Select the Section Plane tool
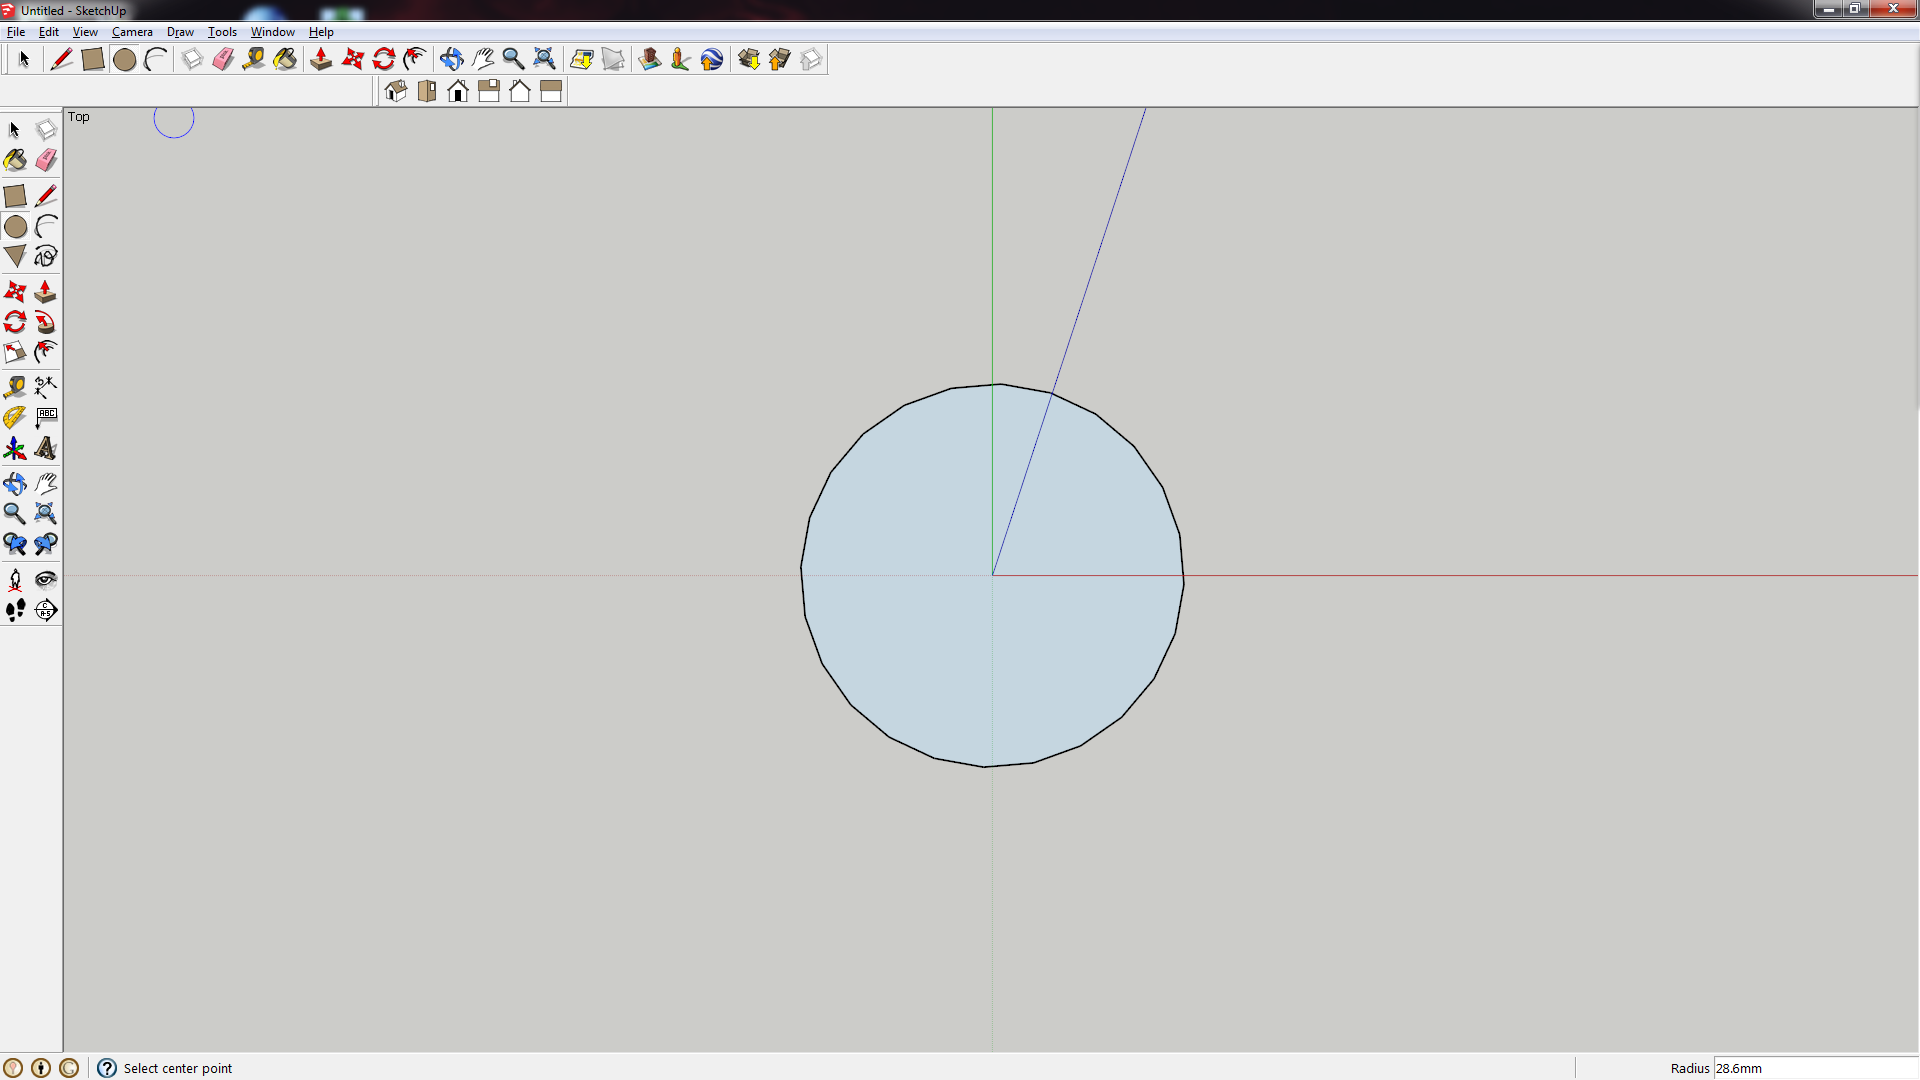1920x1080 pixels. [46, 610]
